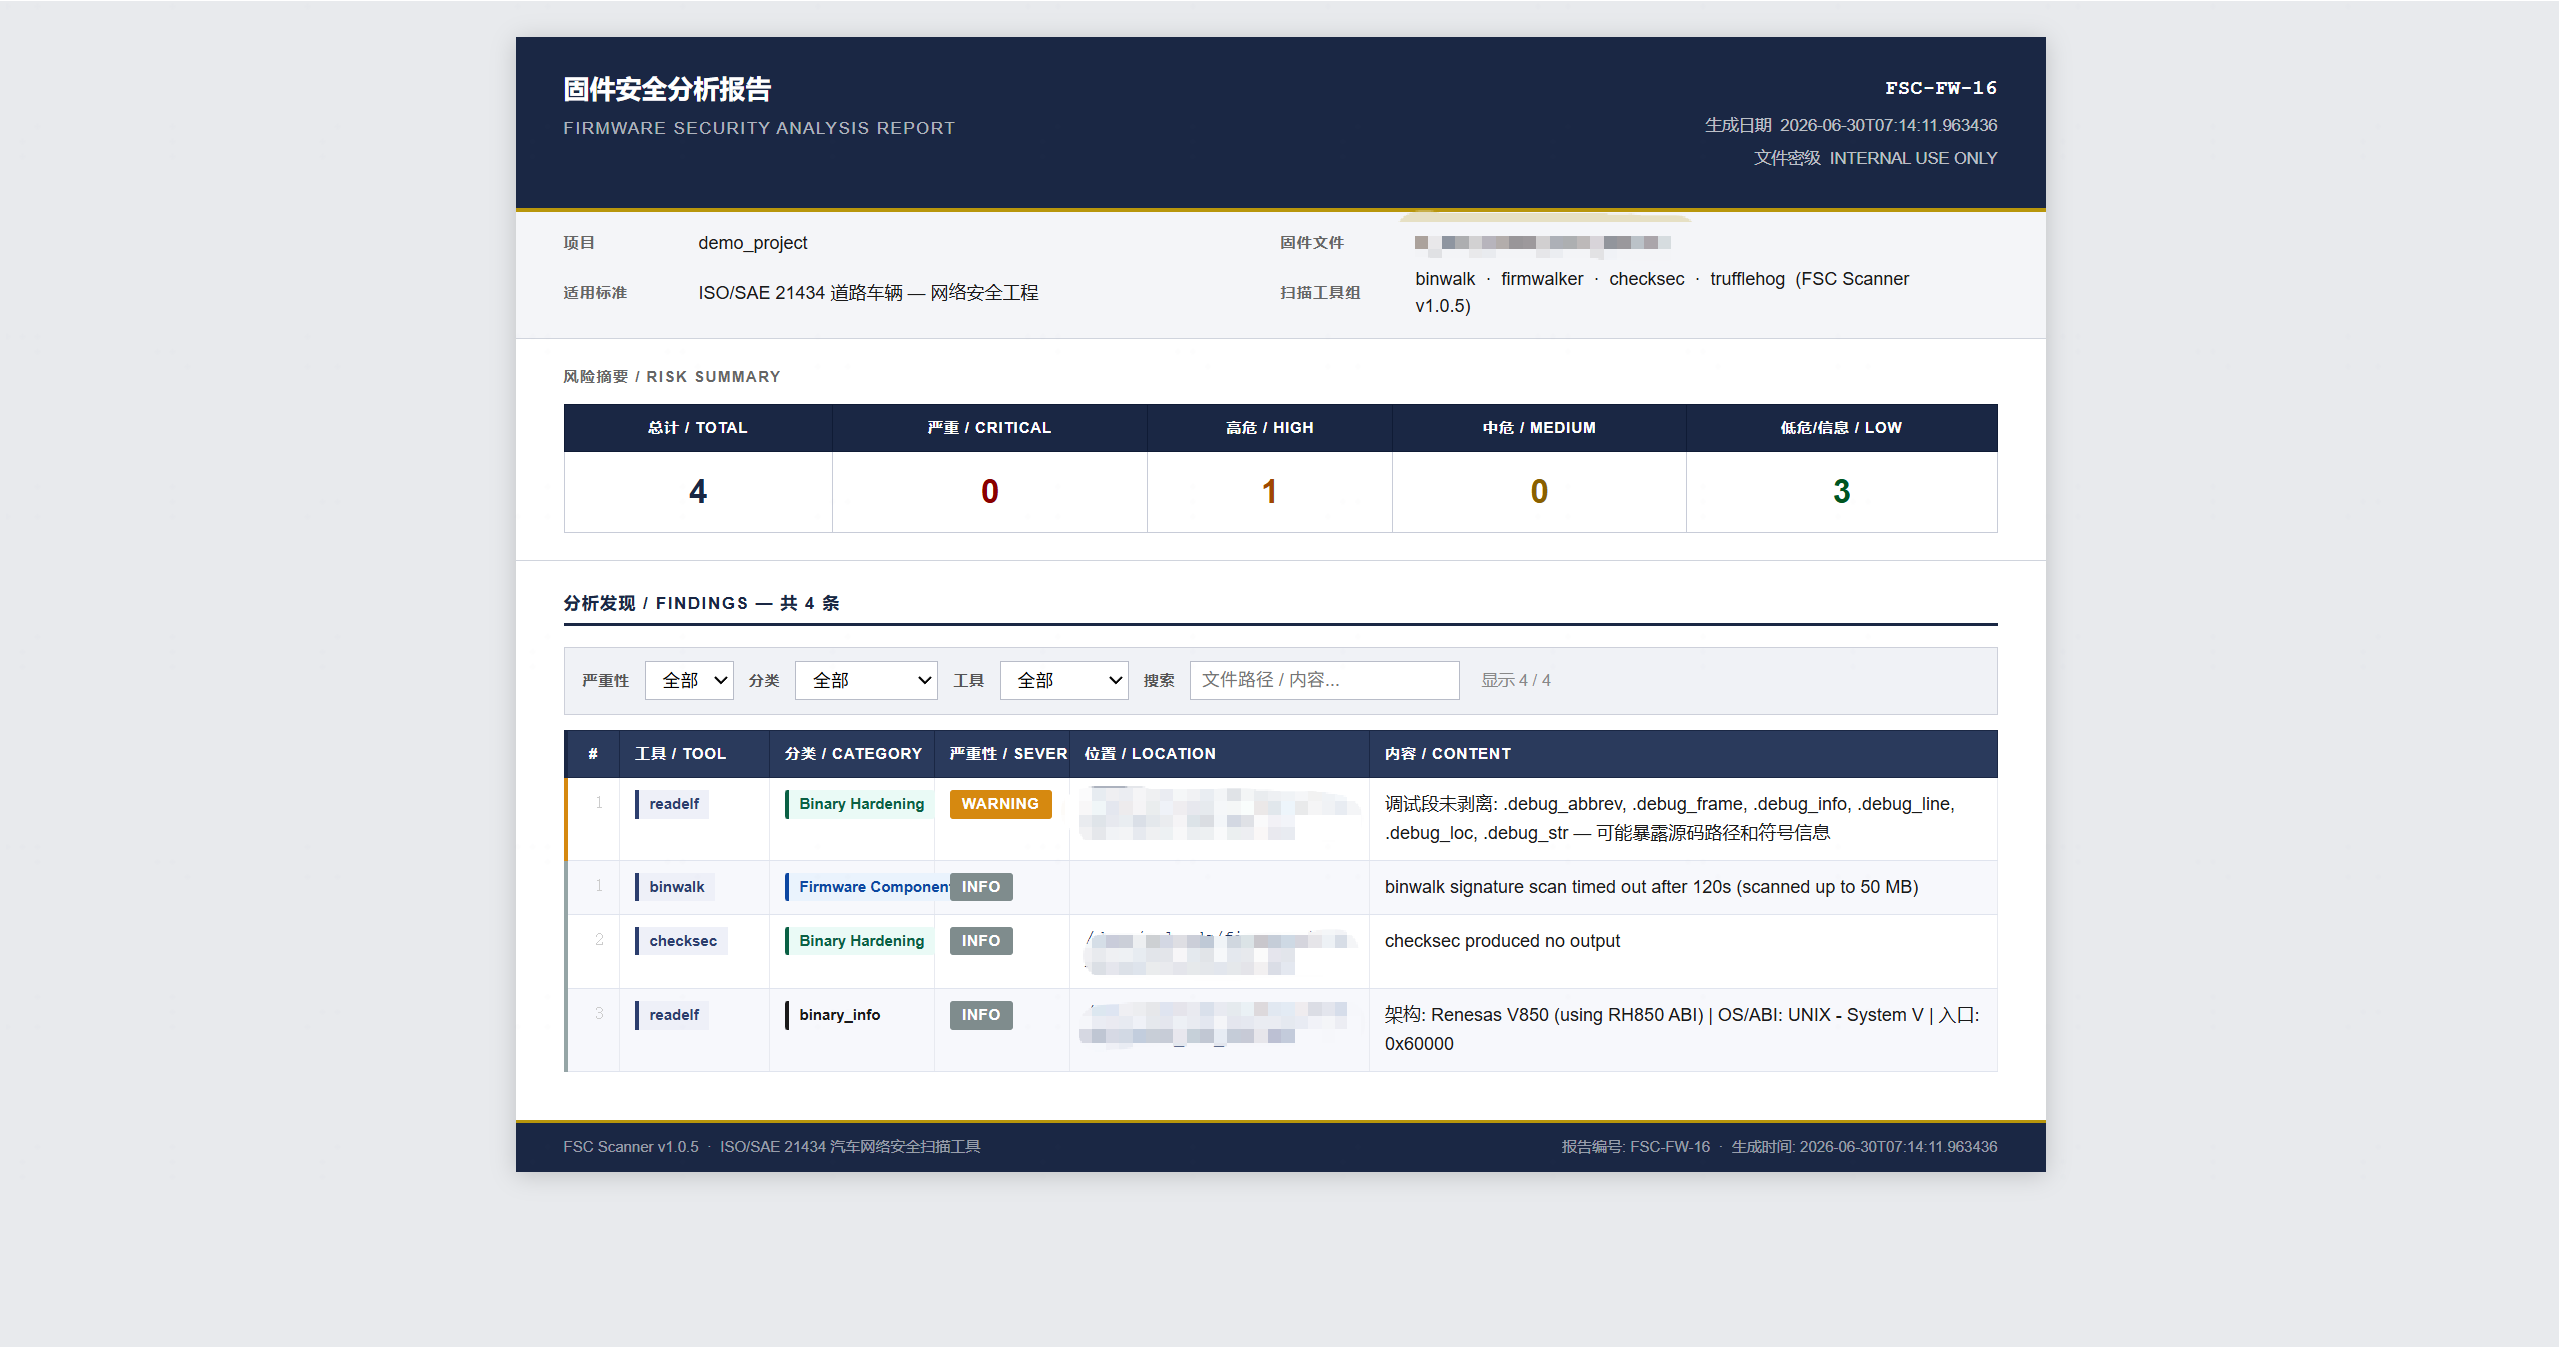Click the 中危 / MEDIUM header cell
2559x1347 pixels.
click(x=1539, y=428)
